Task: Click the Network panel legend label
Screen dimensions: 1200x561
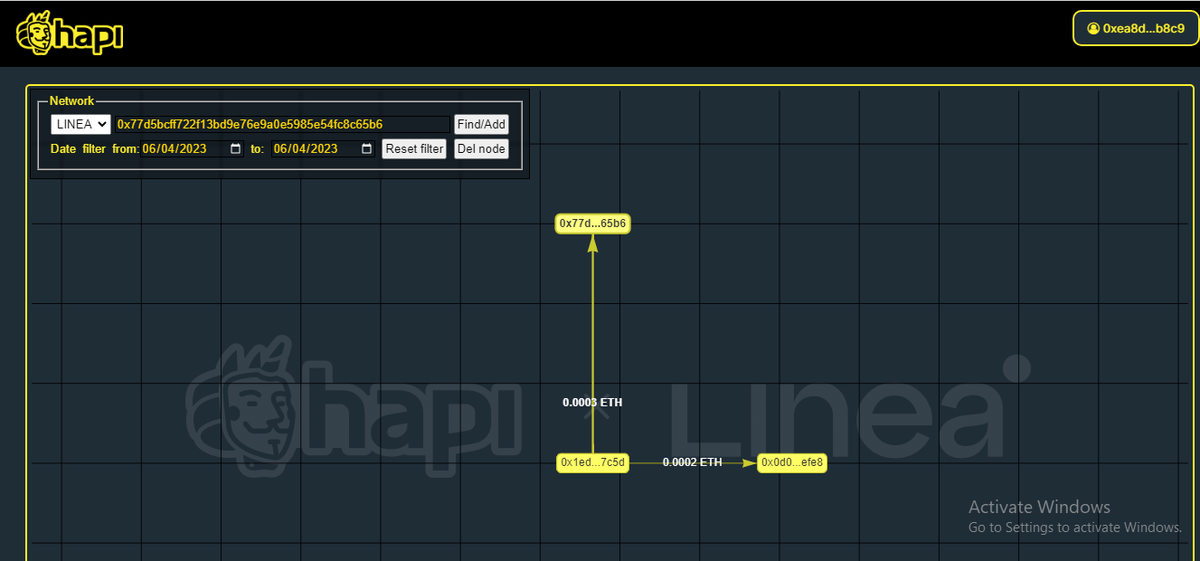Action: click(71, 101)
